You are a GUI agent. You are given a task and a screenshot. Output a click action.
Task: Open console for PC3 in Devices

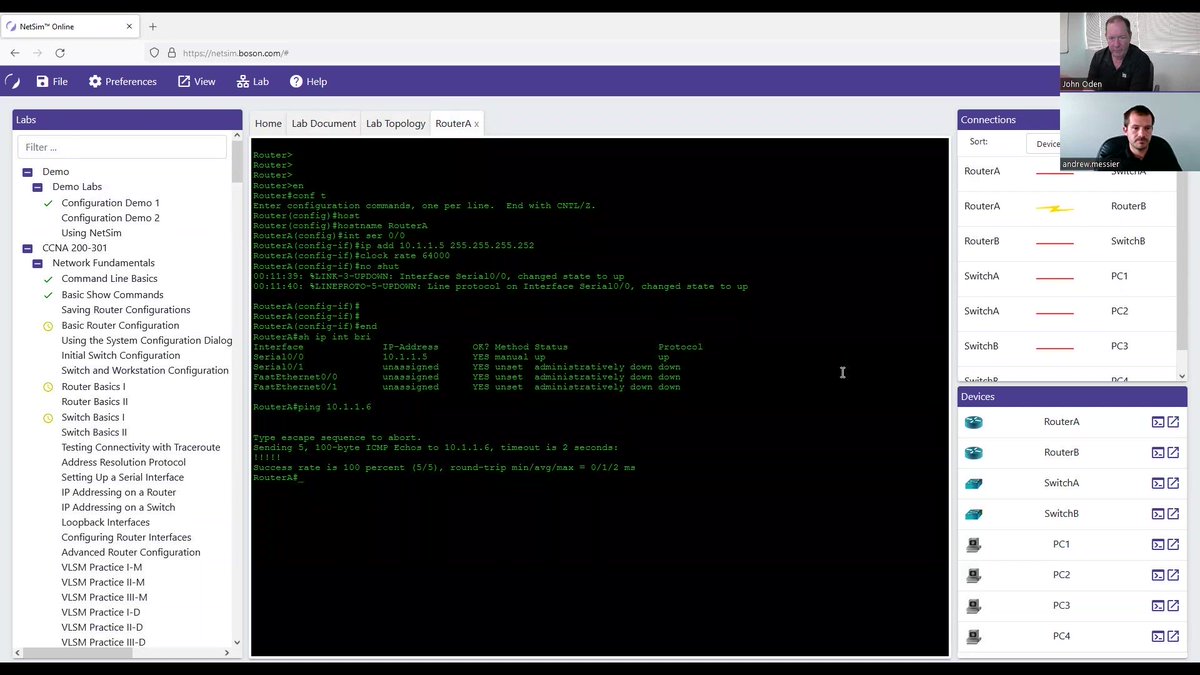[x=1158, y=606]
